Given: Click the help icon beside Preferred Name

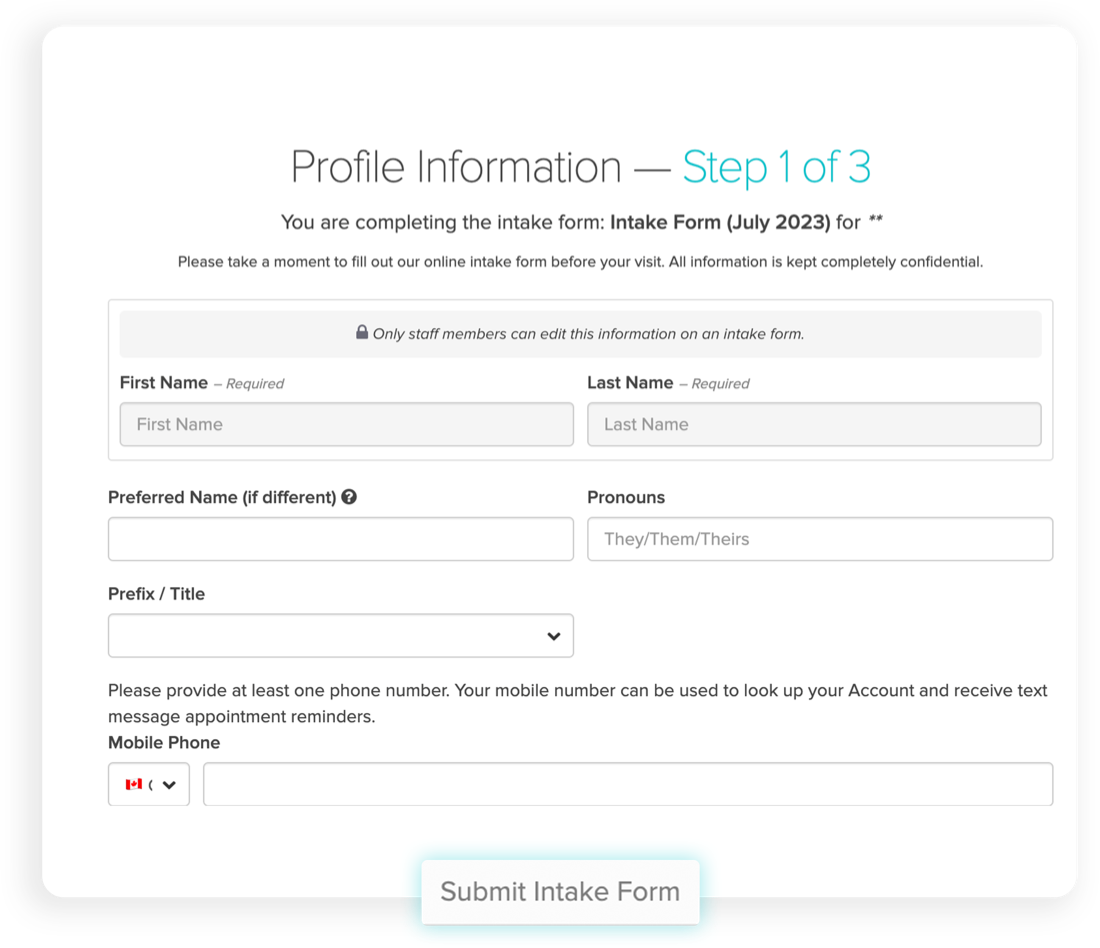Looking at the screenshot, I should 349,496.
